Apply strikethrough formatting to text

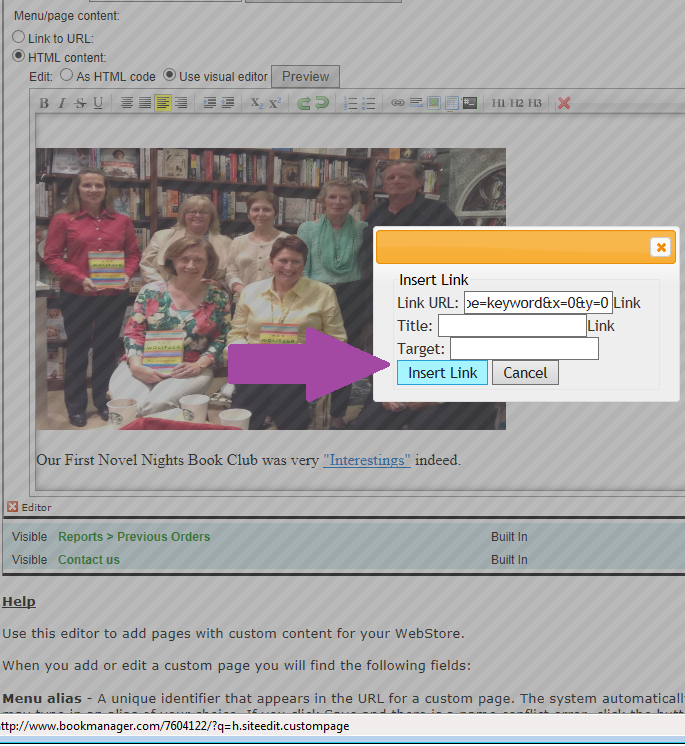80,103
